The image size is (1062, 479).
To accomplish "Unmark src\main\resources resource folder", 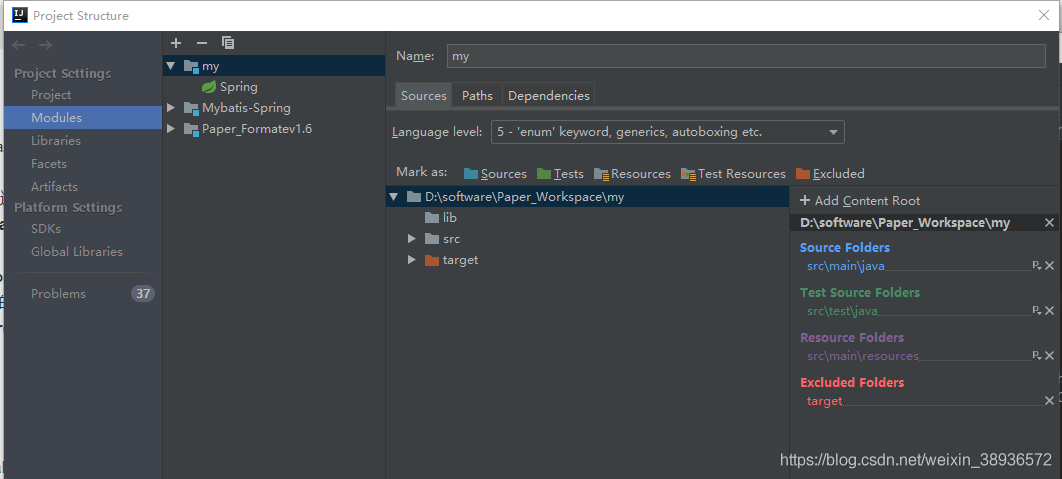I will point(1050,355).
